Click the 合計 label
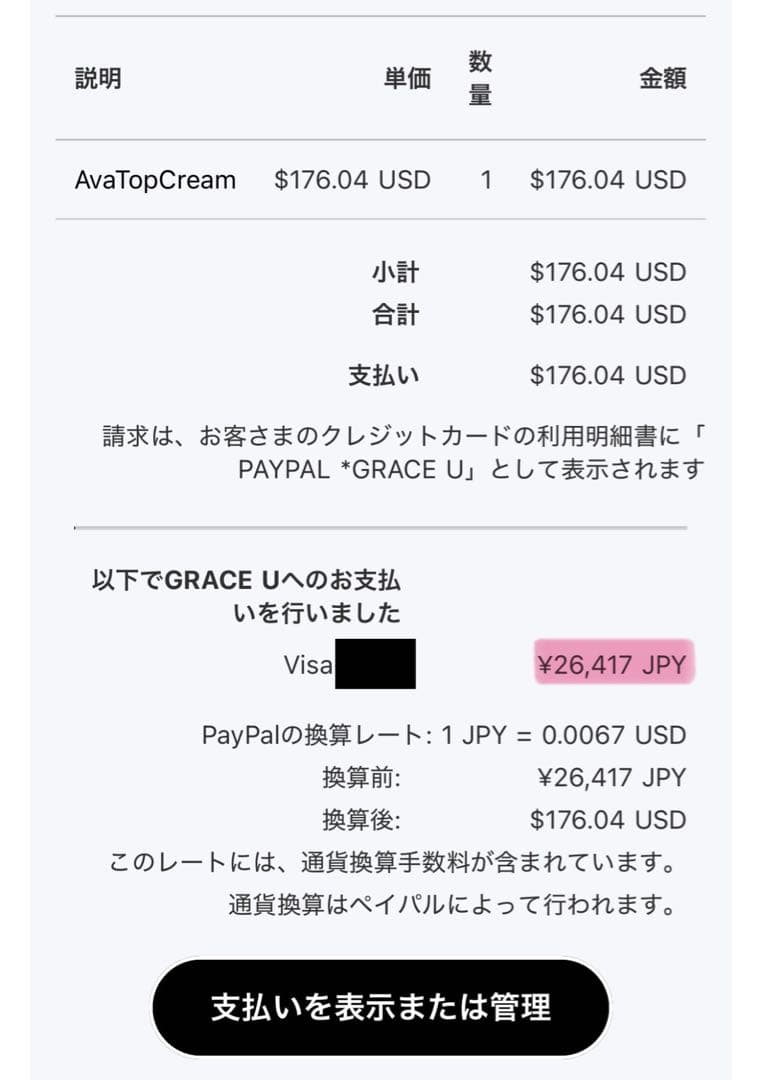Image resolution: width=762 pixels, height=1080 pixels. pos(395,315)
